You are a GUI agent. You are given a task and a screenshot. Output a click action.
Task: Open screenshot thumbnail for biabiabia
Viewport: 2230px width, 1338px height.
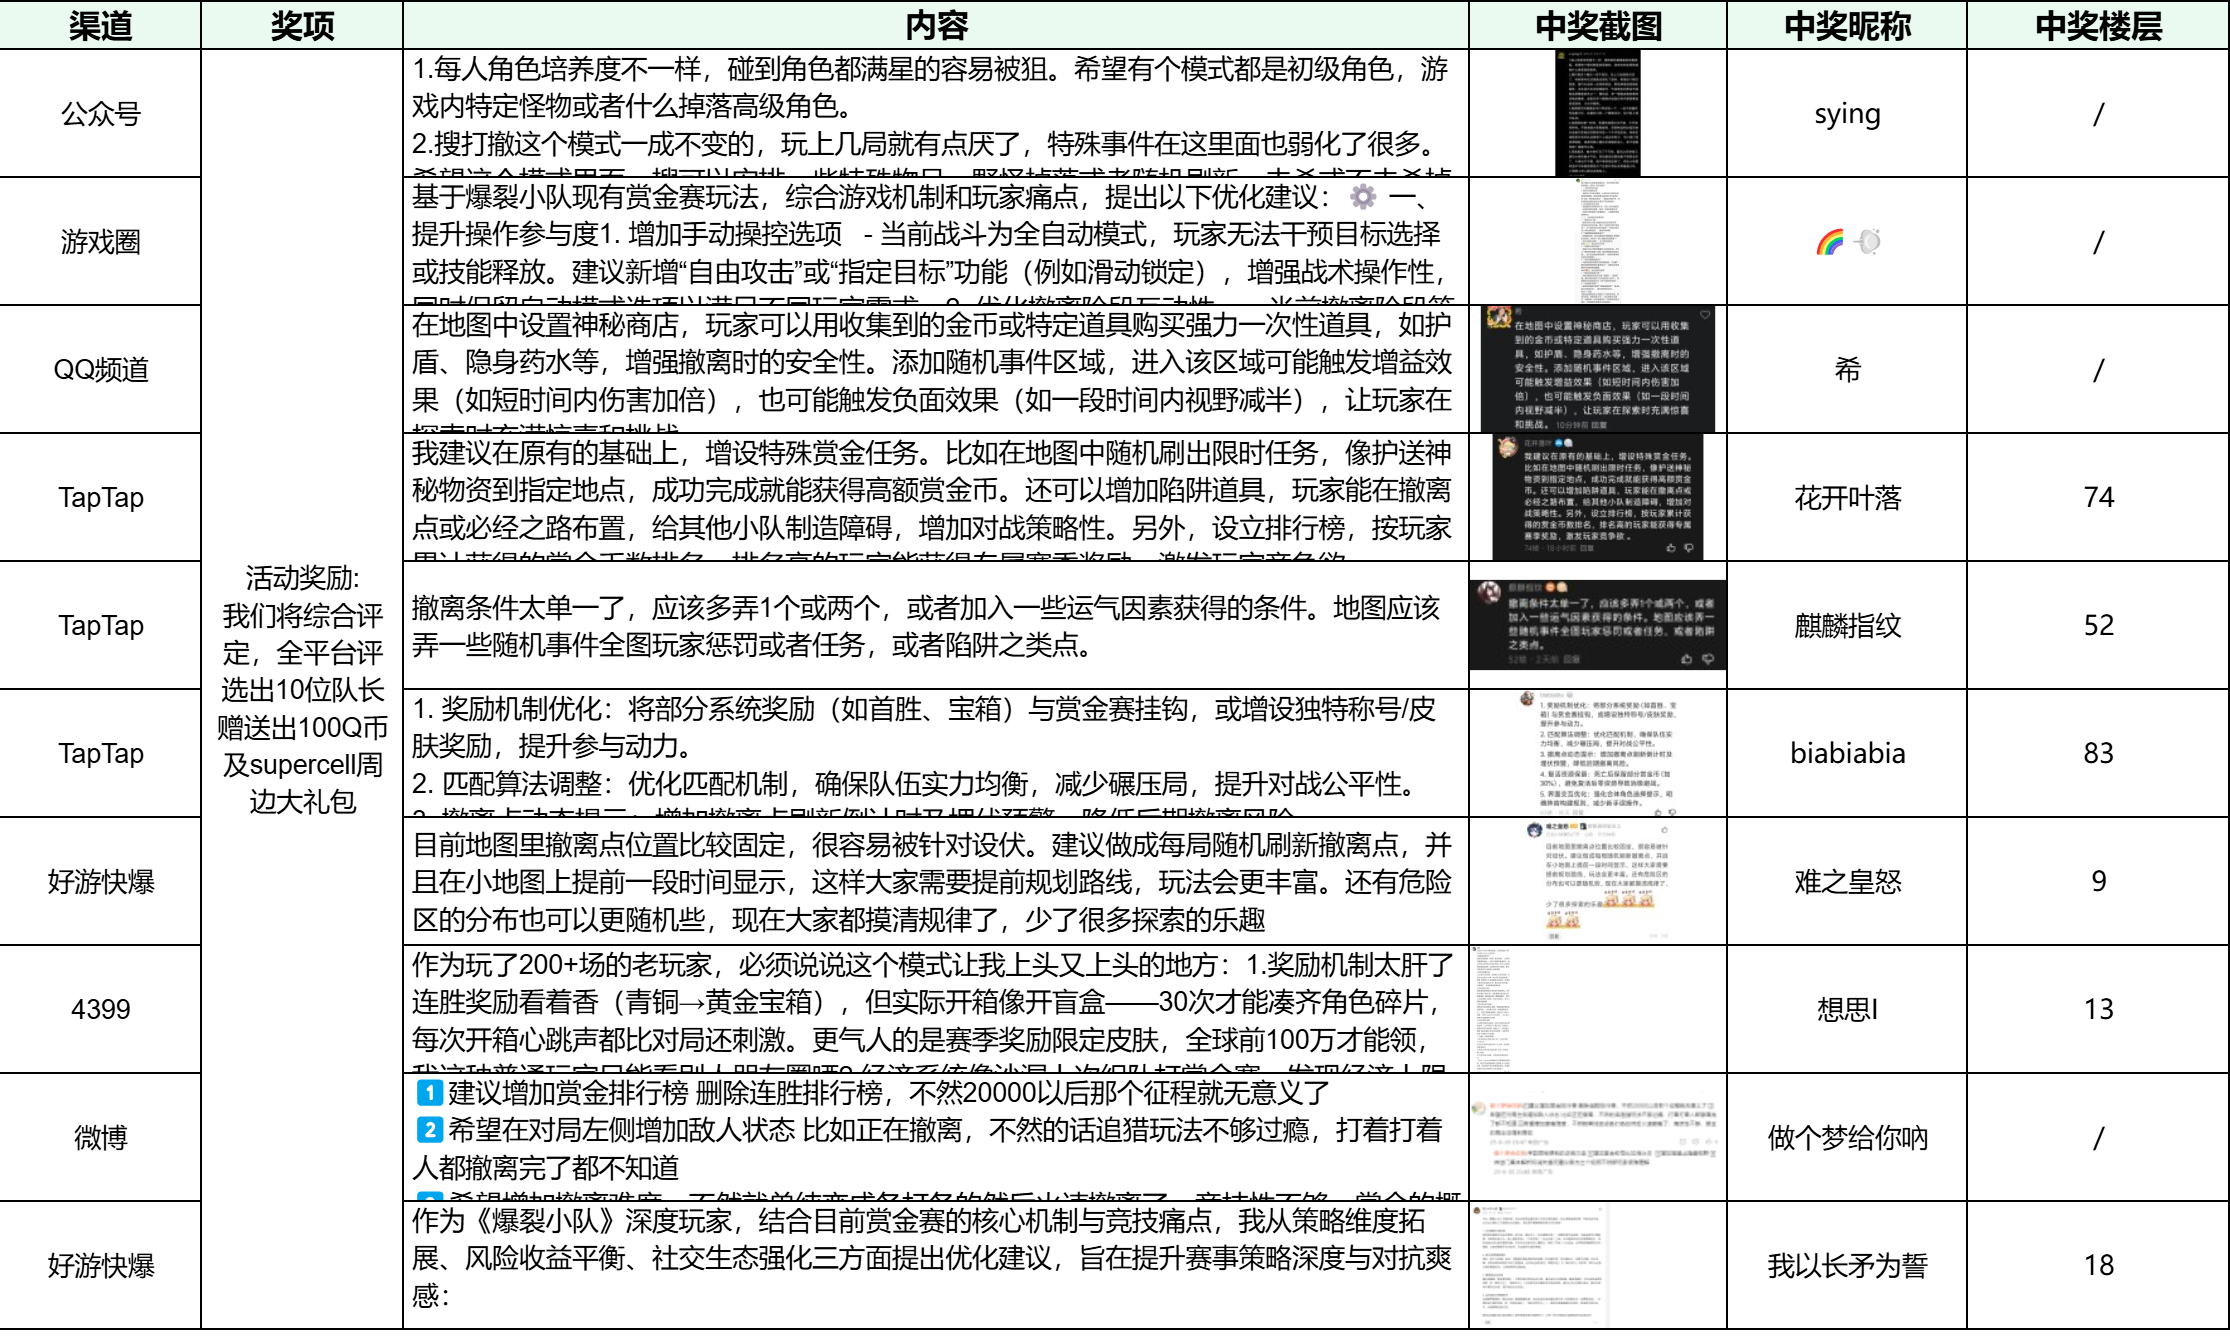click(1597, 753)
